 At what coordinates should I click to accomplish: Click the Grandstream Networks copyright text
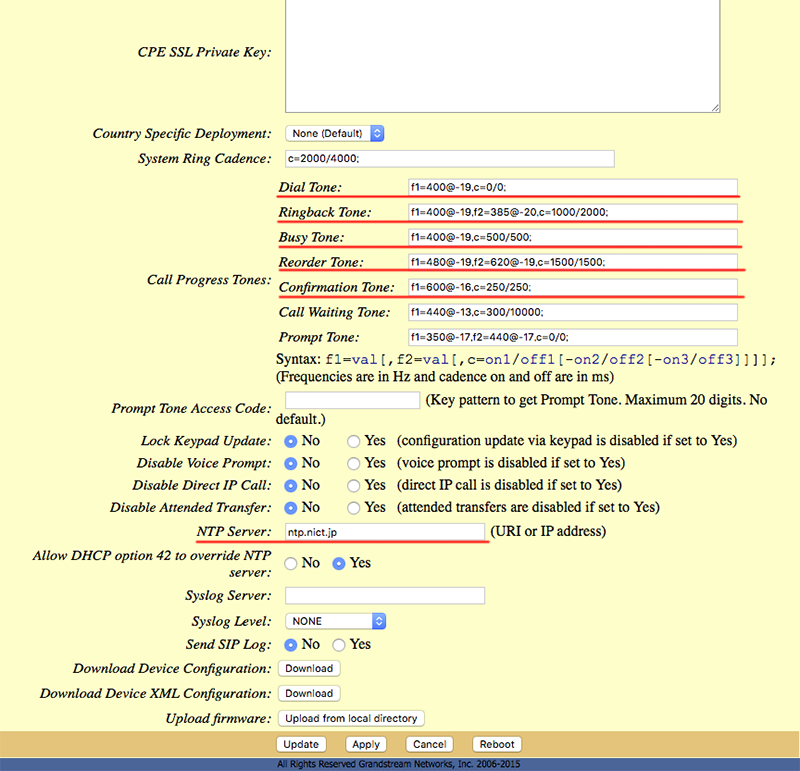click(398, 764)
